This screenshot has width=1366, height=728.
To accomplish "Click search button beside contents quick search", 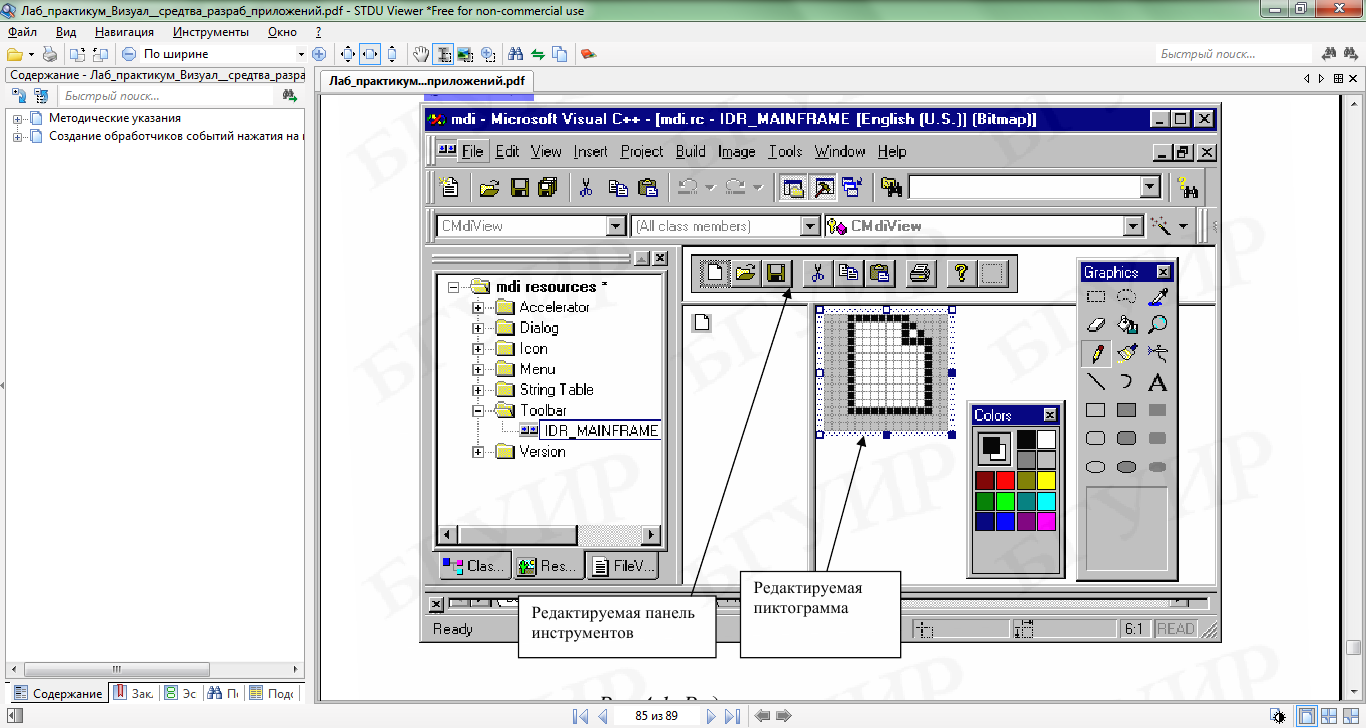I will click(290, 96).
